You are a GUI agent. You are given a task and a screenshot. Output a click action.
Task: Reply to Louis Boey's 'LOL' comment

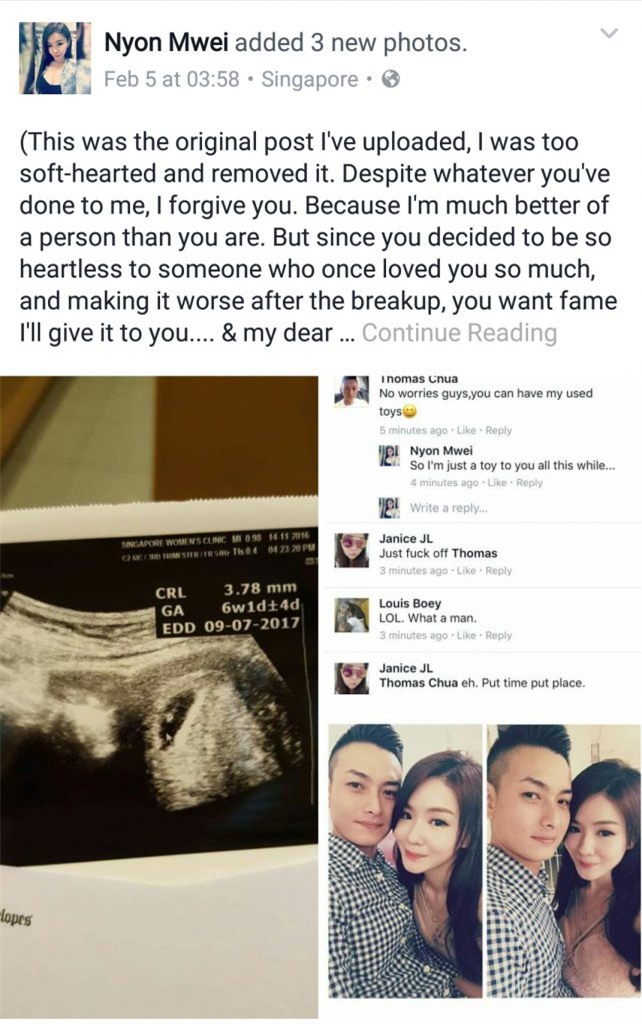(x=498, y=635)
